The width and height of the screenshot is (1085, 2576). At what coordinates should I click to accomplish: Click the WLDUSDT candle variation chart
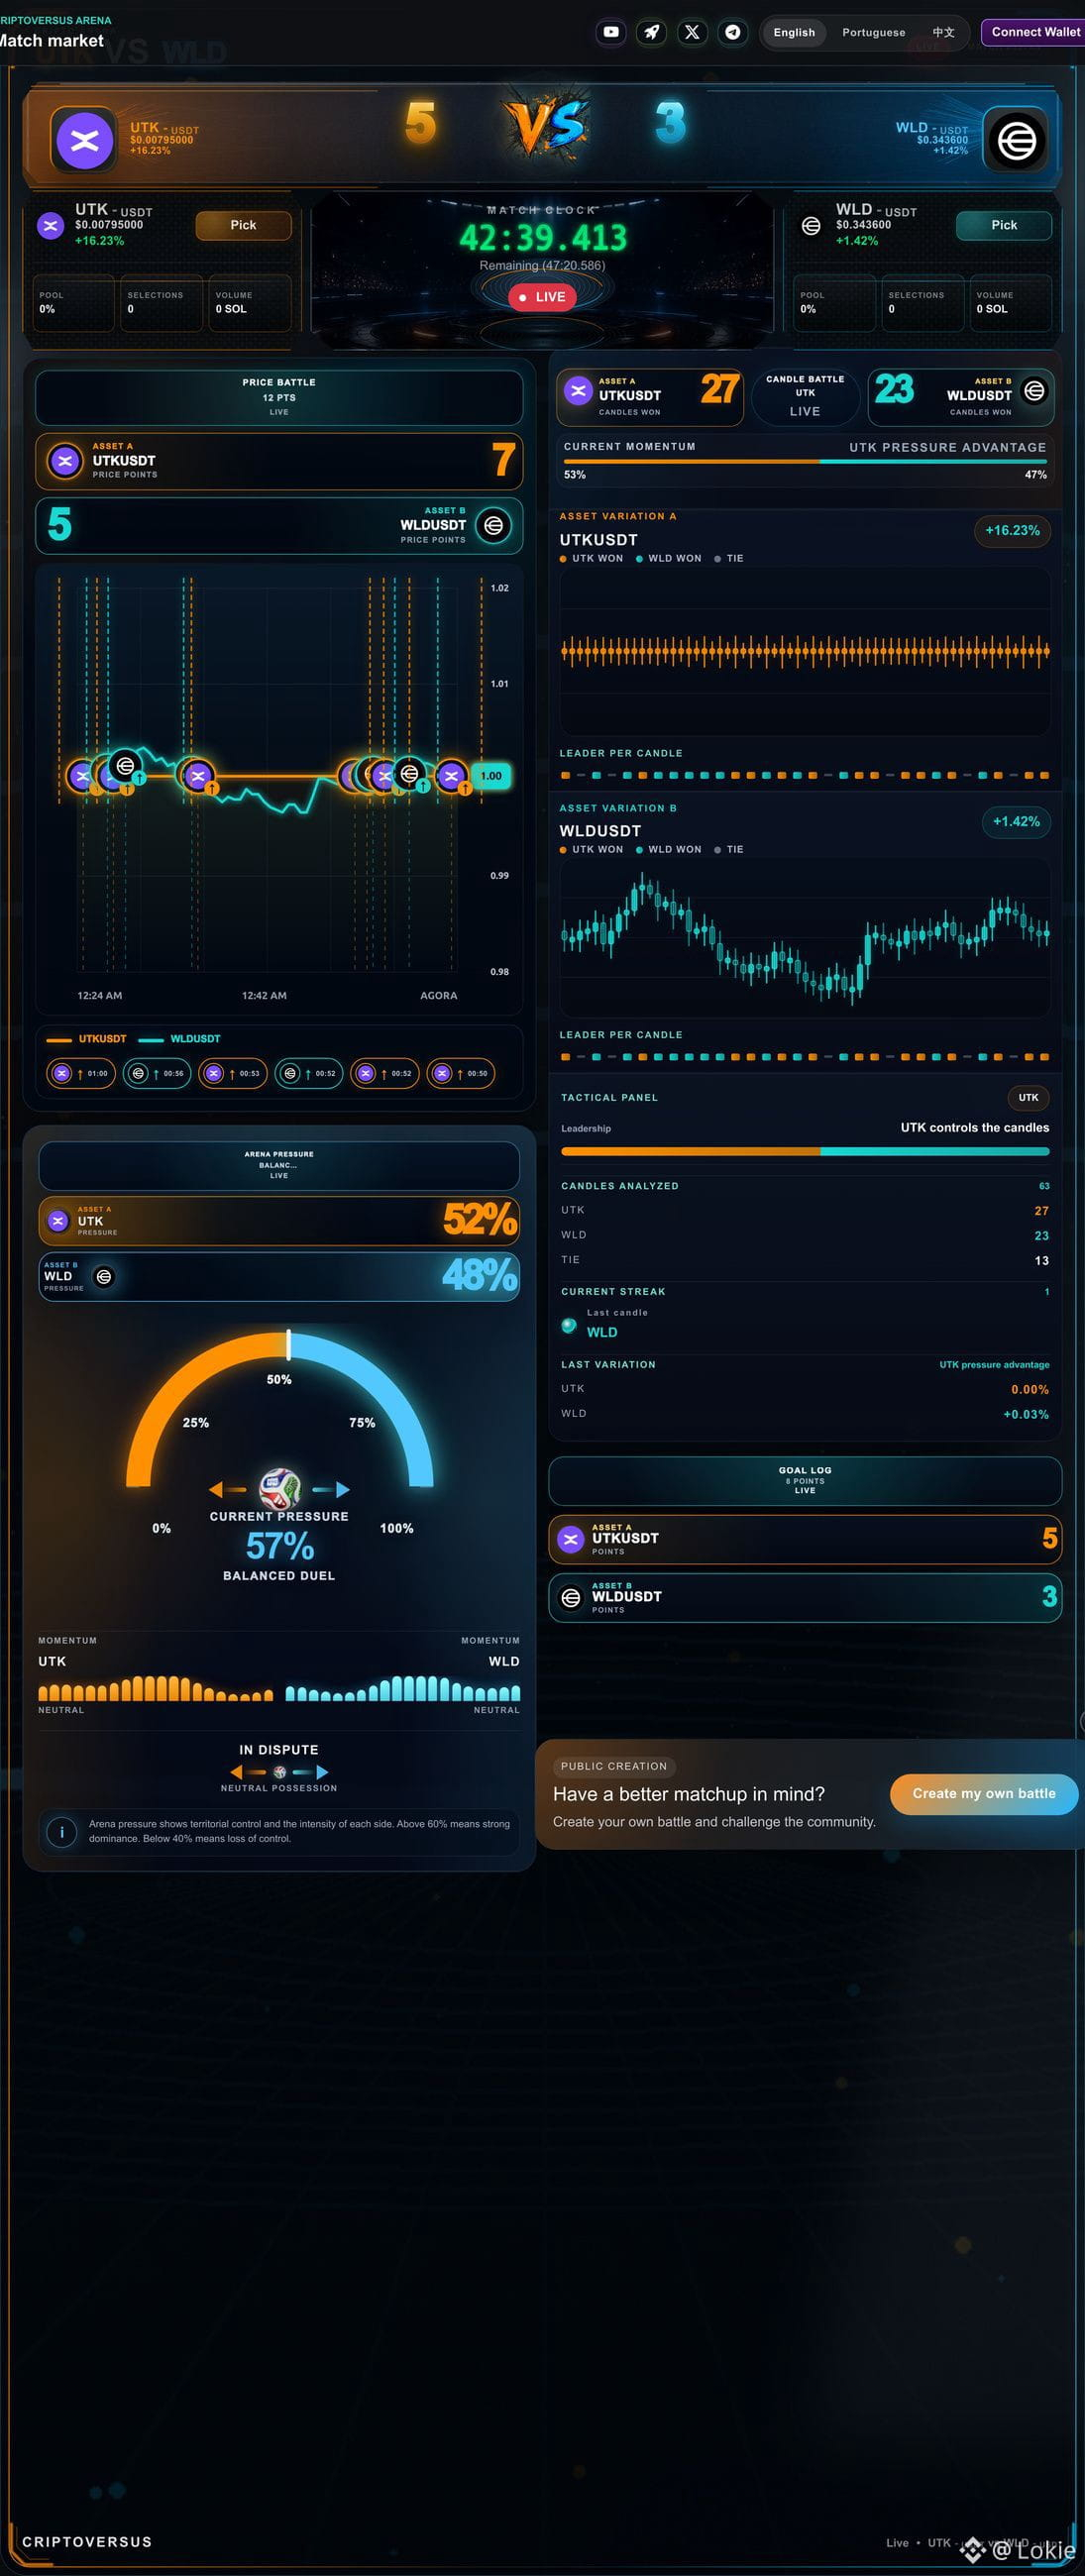805,936
